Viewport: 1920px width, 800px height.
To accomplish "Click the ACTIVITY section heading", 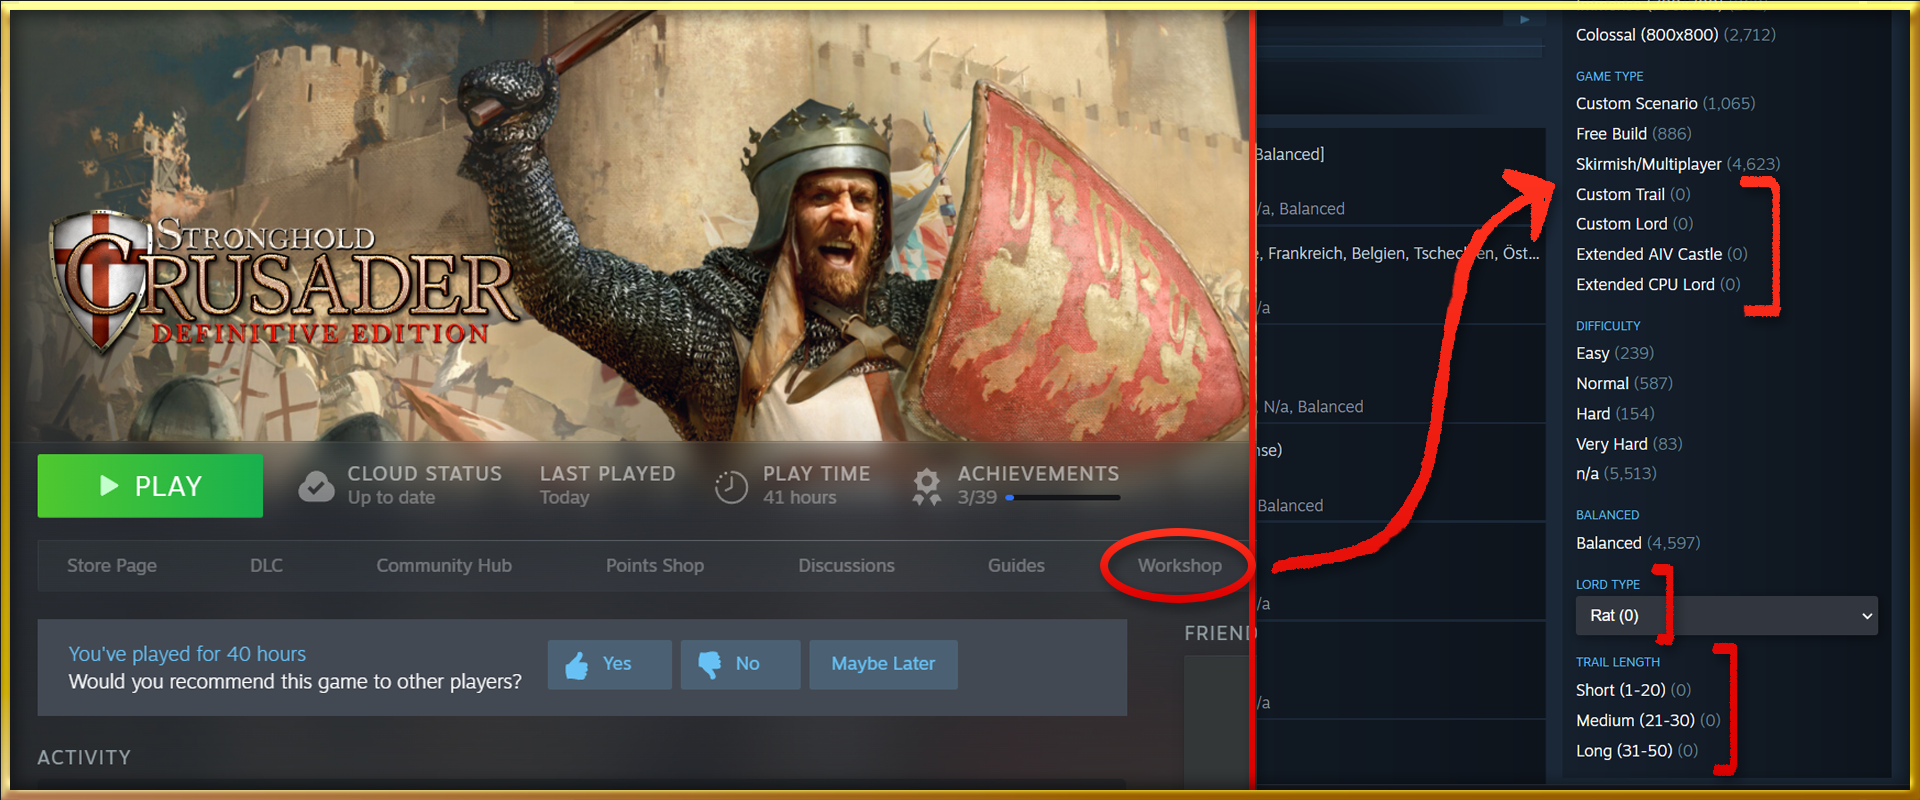I will 84,758.
